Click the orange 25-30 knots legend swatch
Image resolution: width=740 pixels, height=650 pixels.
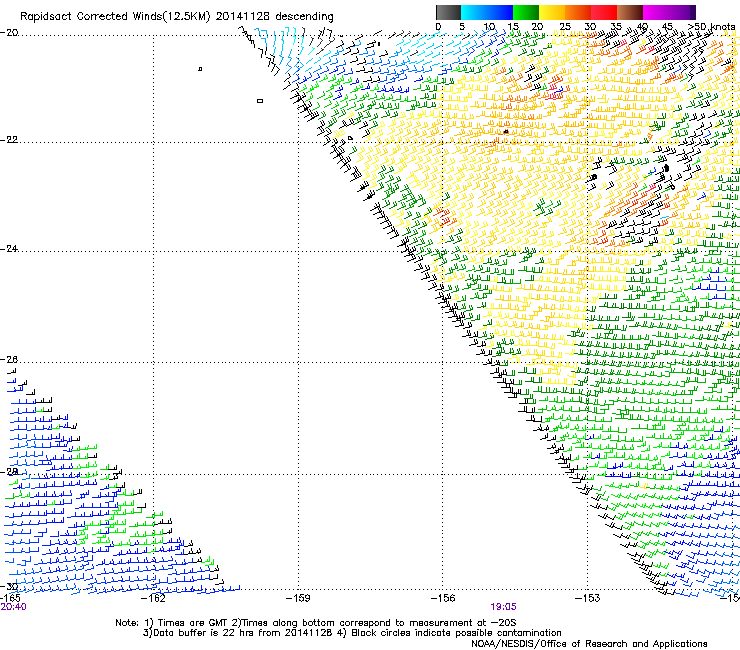coord(578,12)
